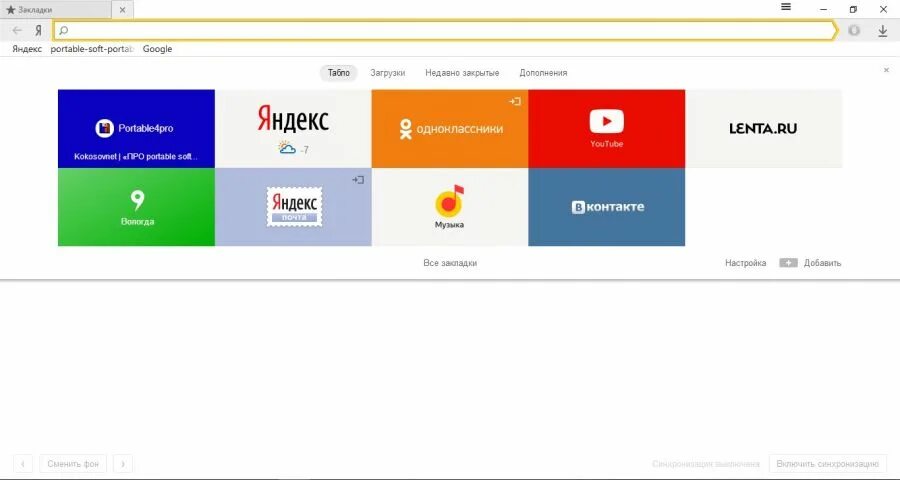Open the ВКонтакте tile

[606, 207]
